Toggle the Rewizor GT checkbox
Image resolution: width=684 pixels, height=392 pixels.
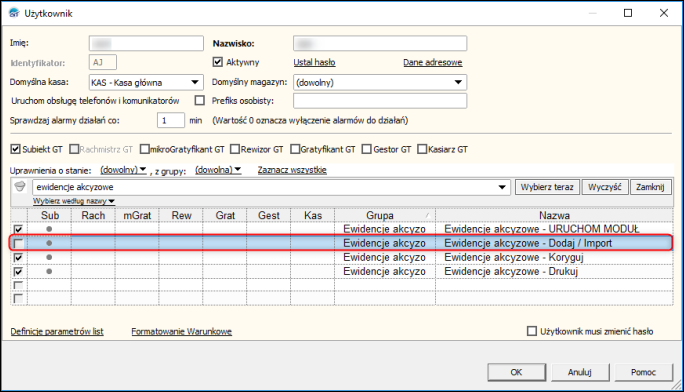pos(235,149)
